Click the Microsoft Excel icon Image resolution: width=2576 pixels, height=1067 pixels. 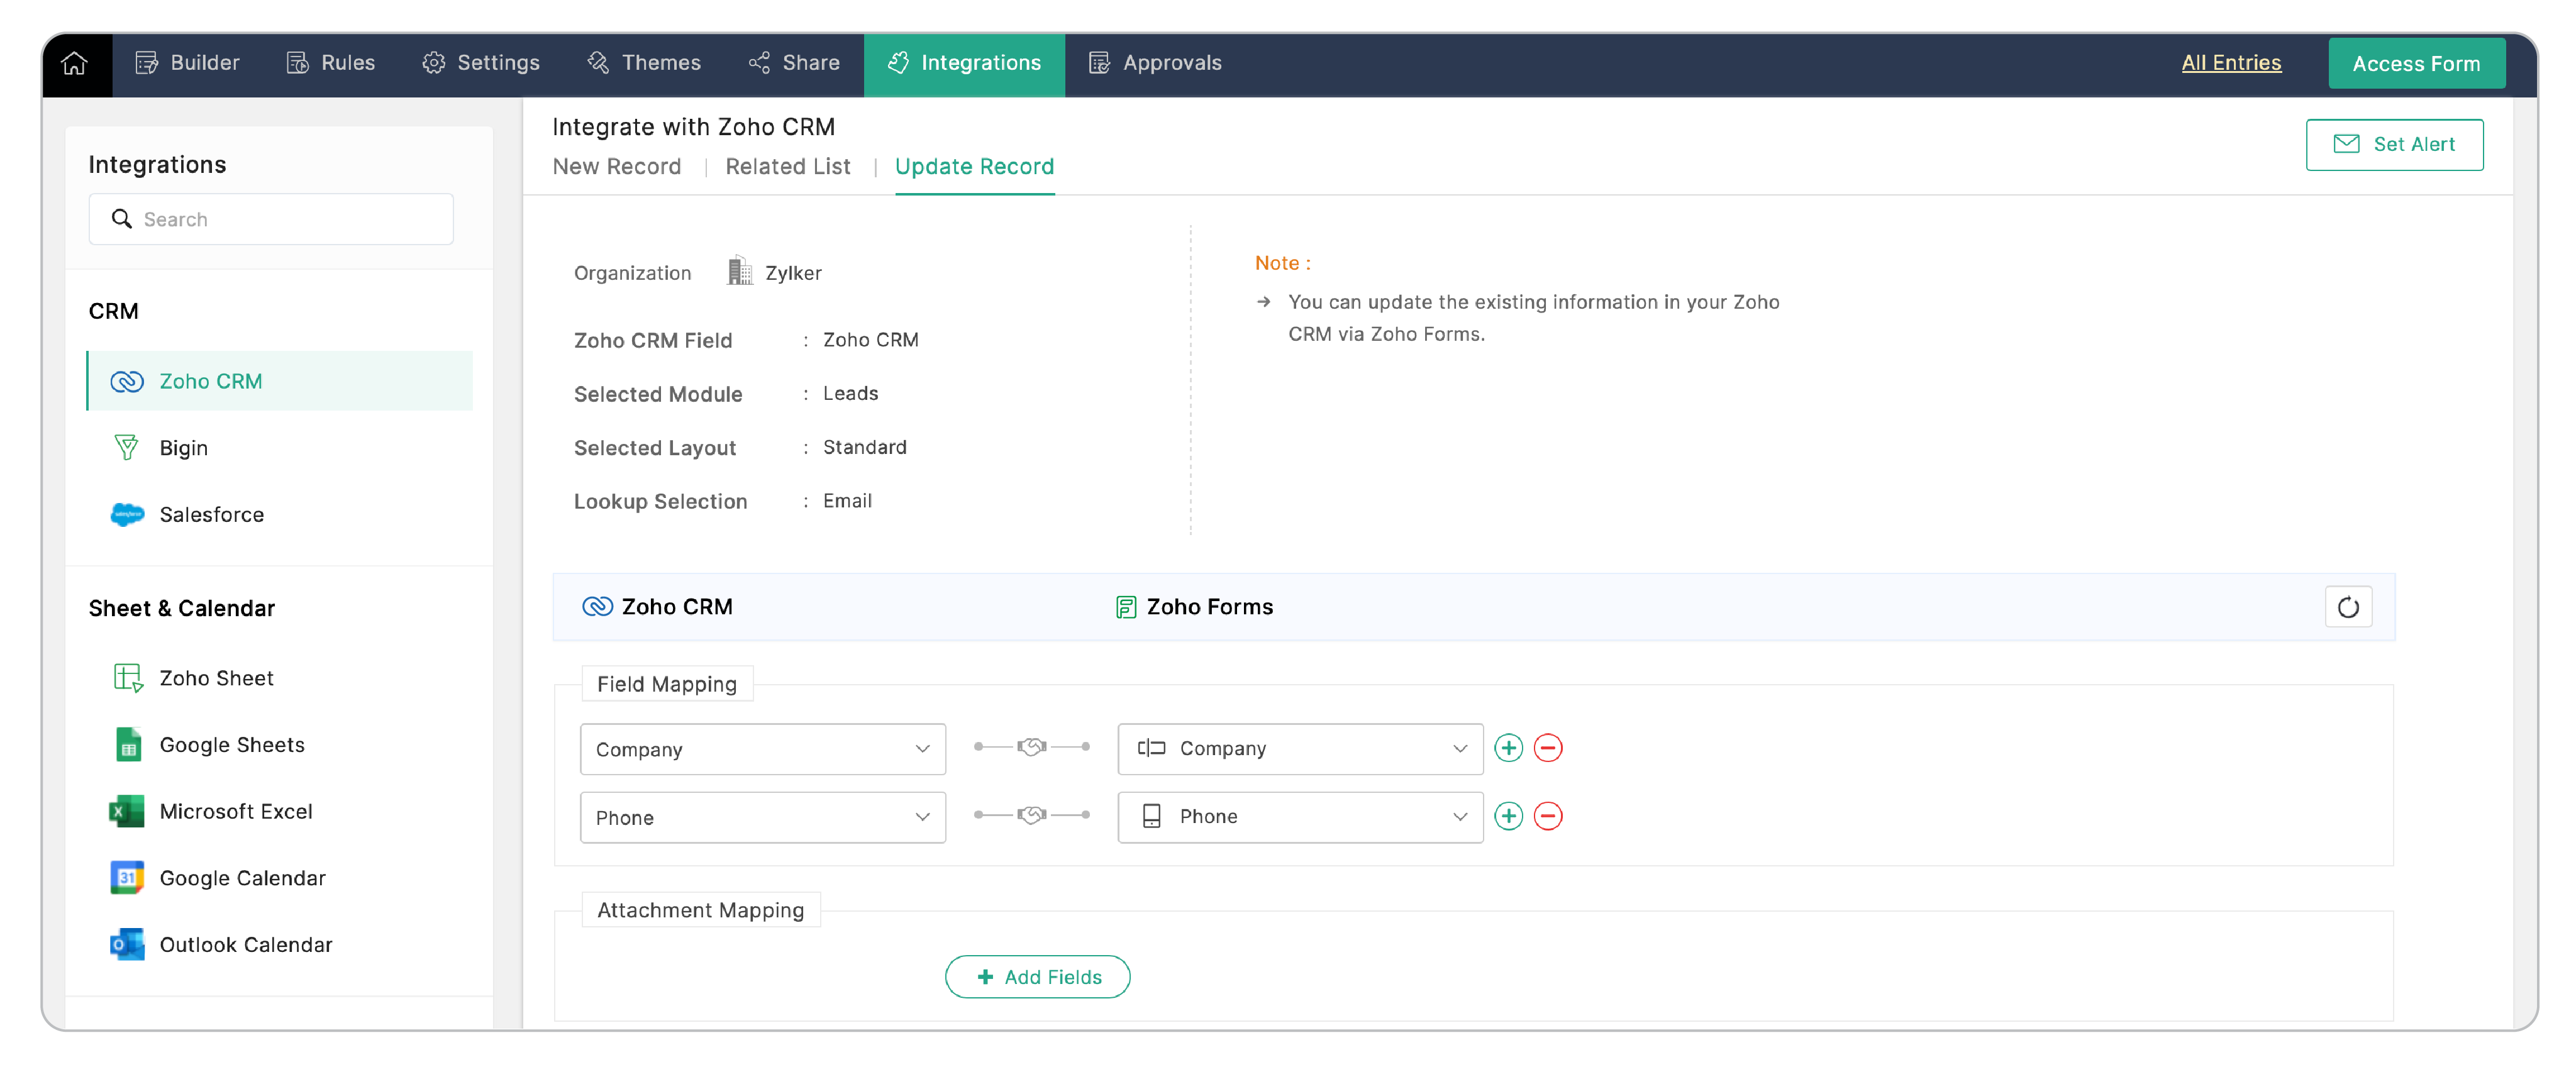point(127,811)
